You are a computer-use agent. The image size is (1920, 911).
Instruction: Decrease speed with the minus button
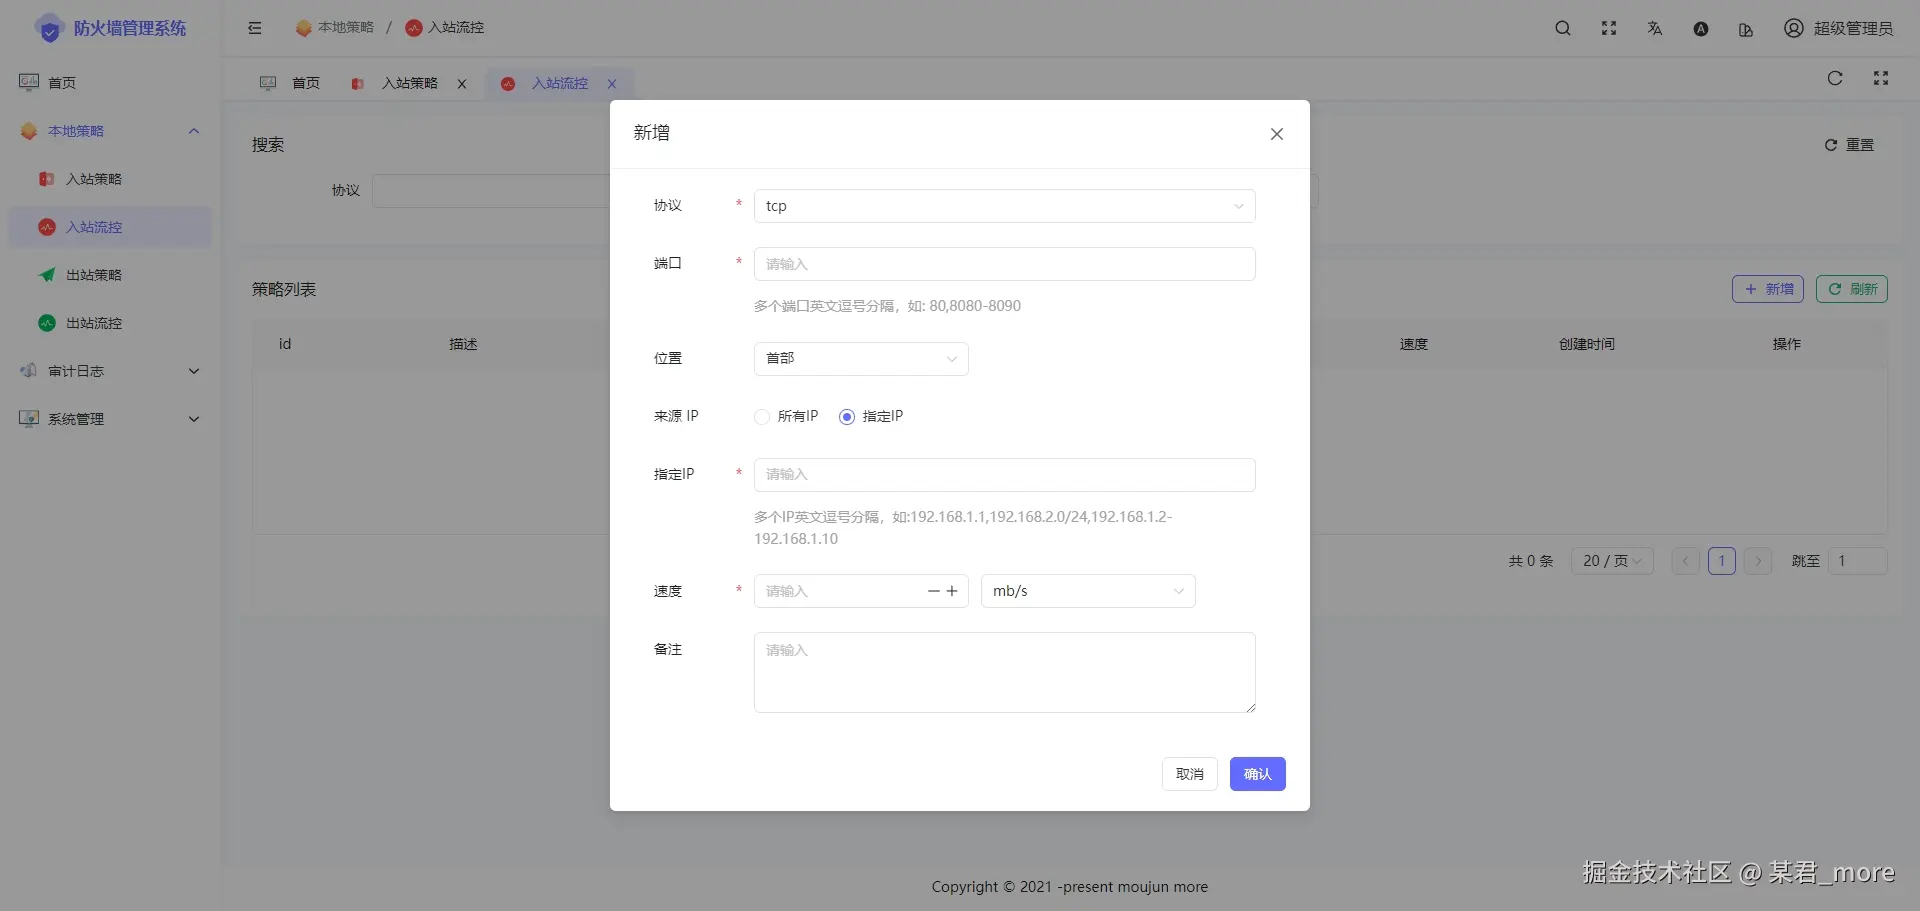[x=934, y=591]
